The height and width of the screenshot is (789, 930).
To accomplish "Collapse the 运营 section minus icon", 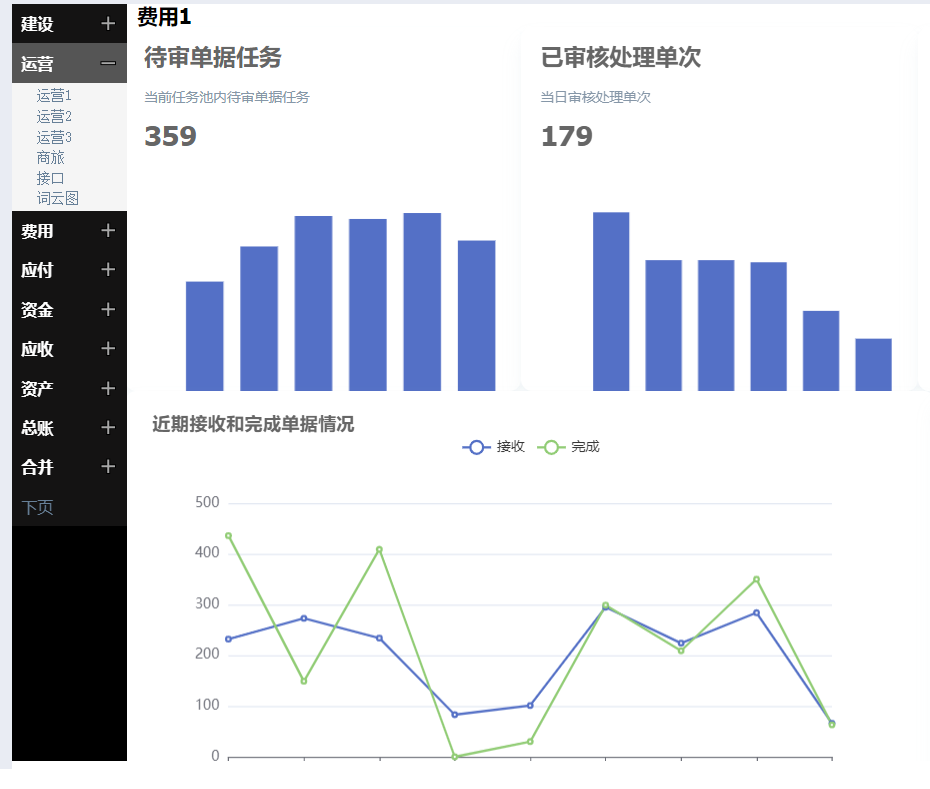I will 108,64.
